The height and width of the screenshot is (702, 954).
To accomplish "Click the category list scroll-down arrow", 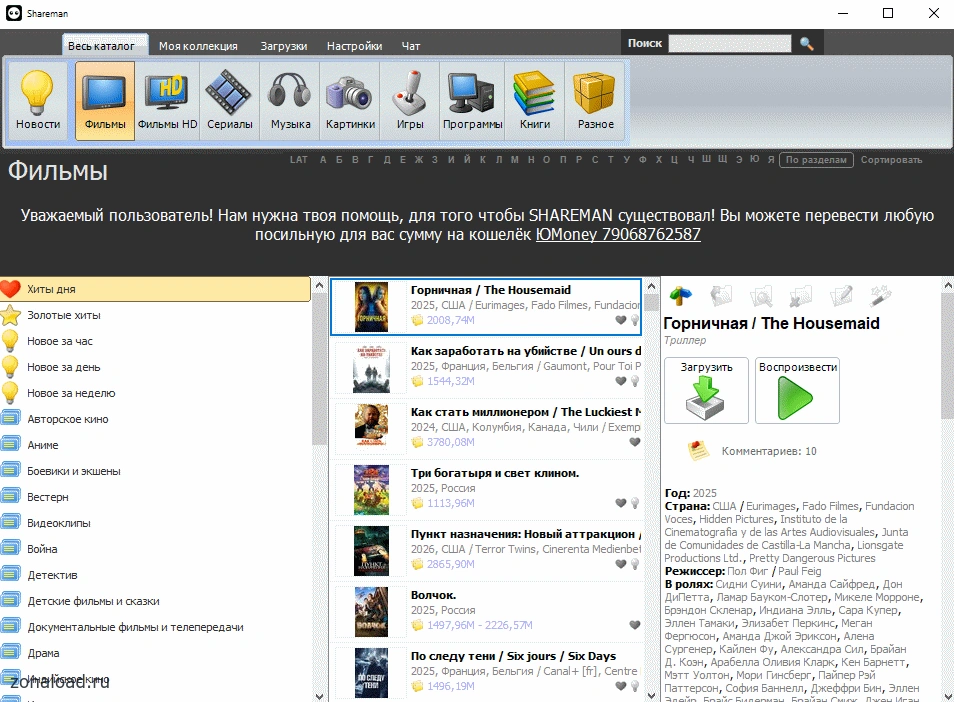I will click(319, 696).
